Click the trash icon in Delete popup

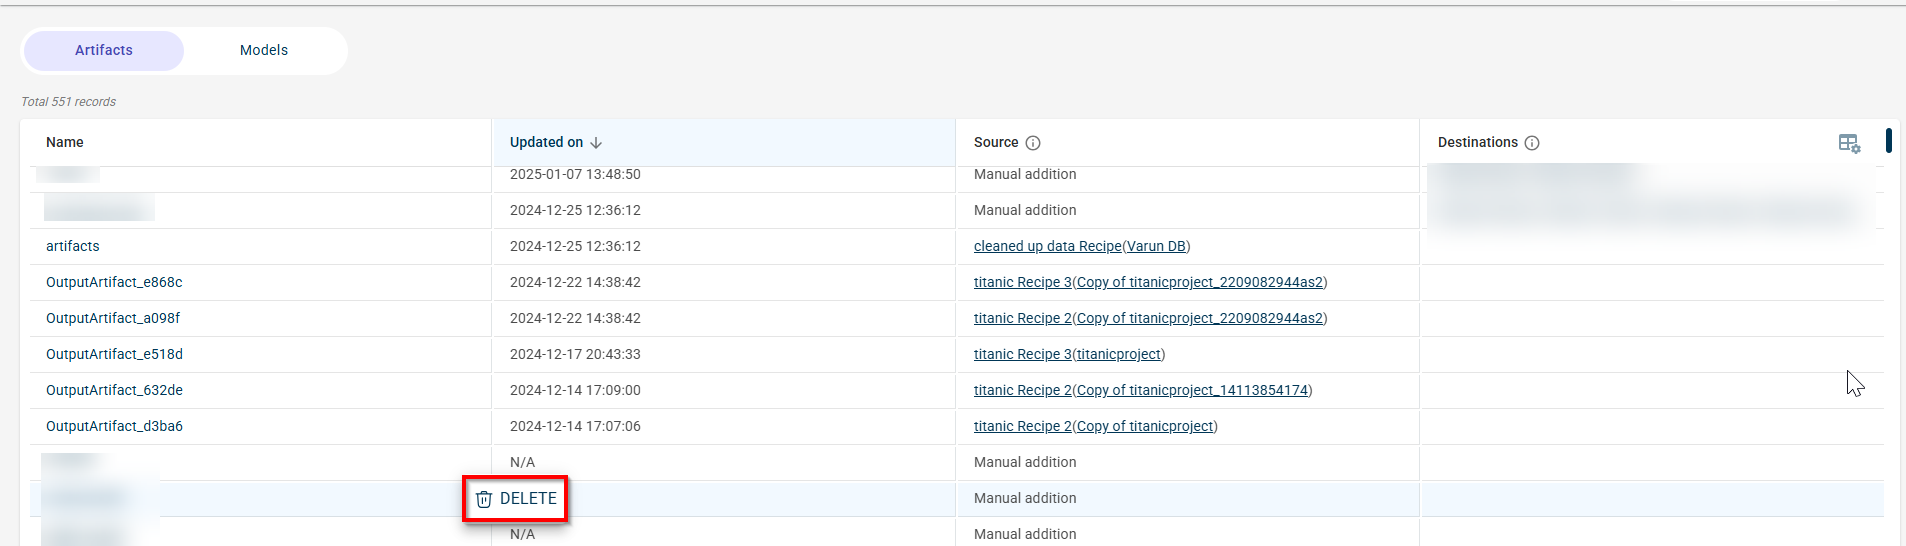tap(484, 499)
